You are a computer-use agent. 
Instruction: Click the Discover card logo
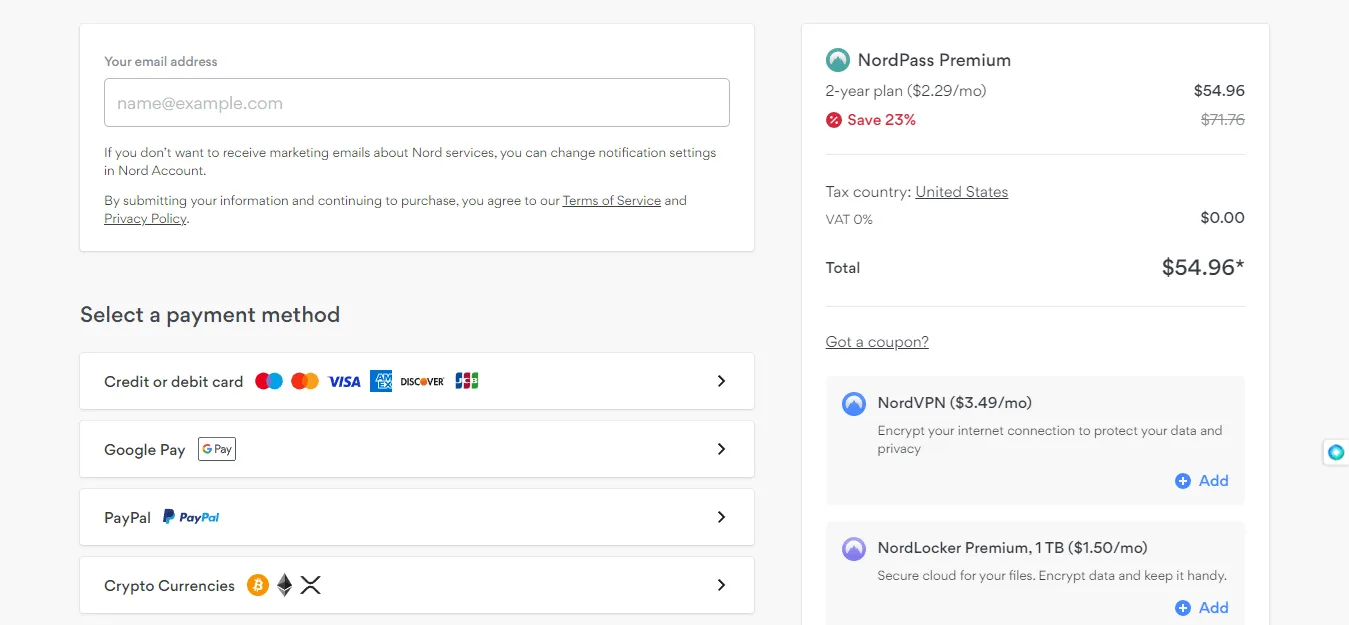(x=422, y=381)
